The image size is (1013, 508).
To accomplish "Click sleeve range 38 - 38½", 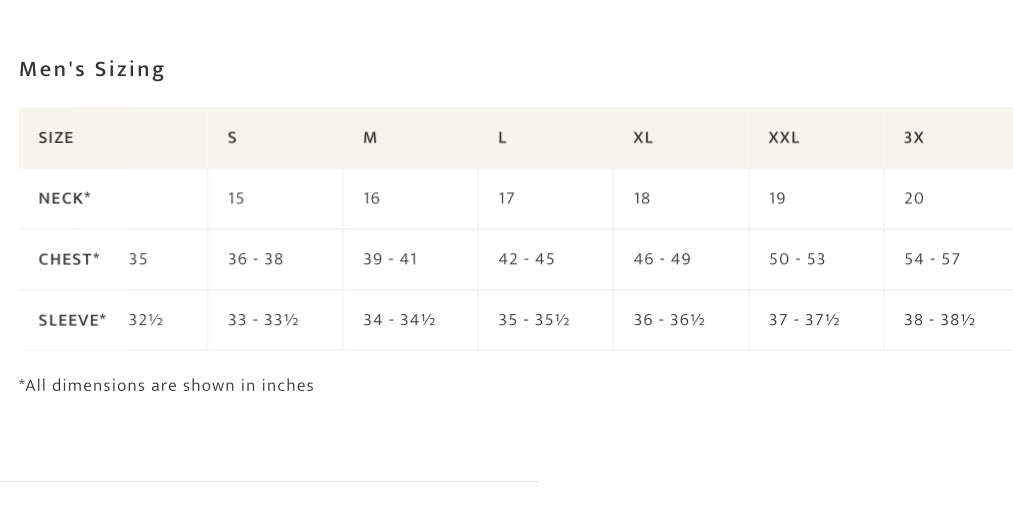I will 939,320.
